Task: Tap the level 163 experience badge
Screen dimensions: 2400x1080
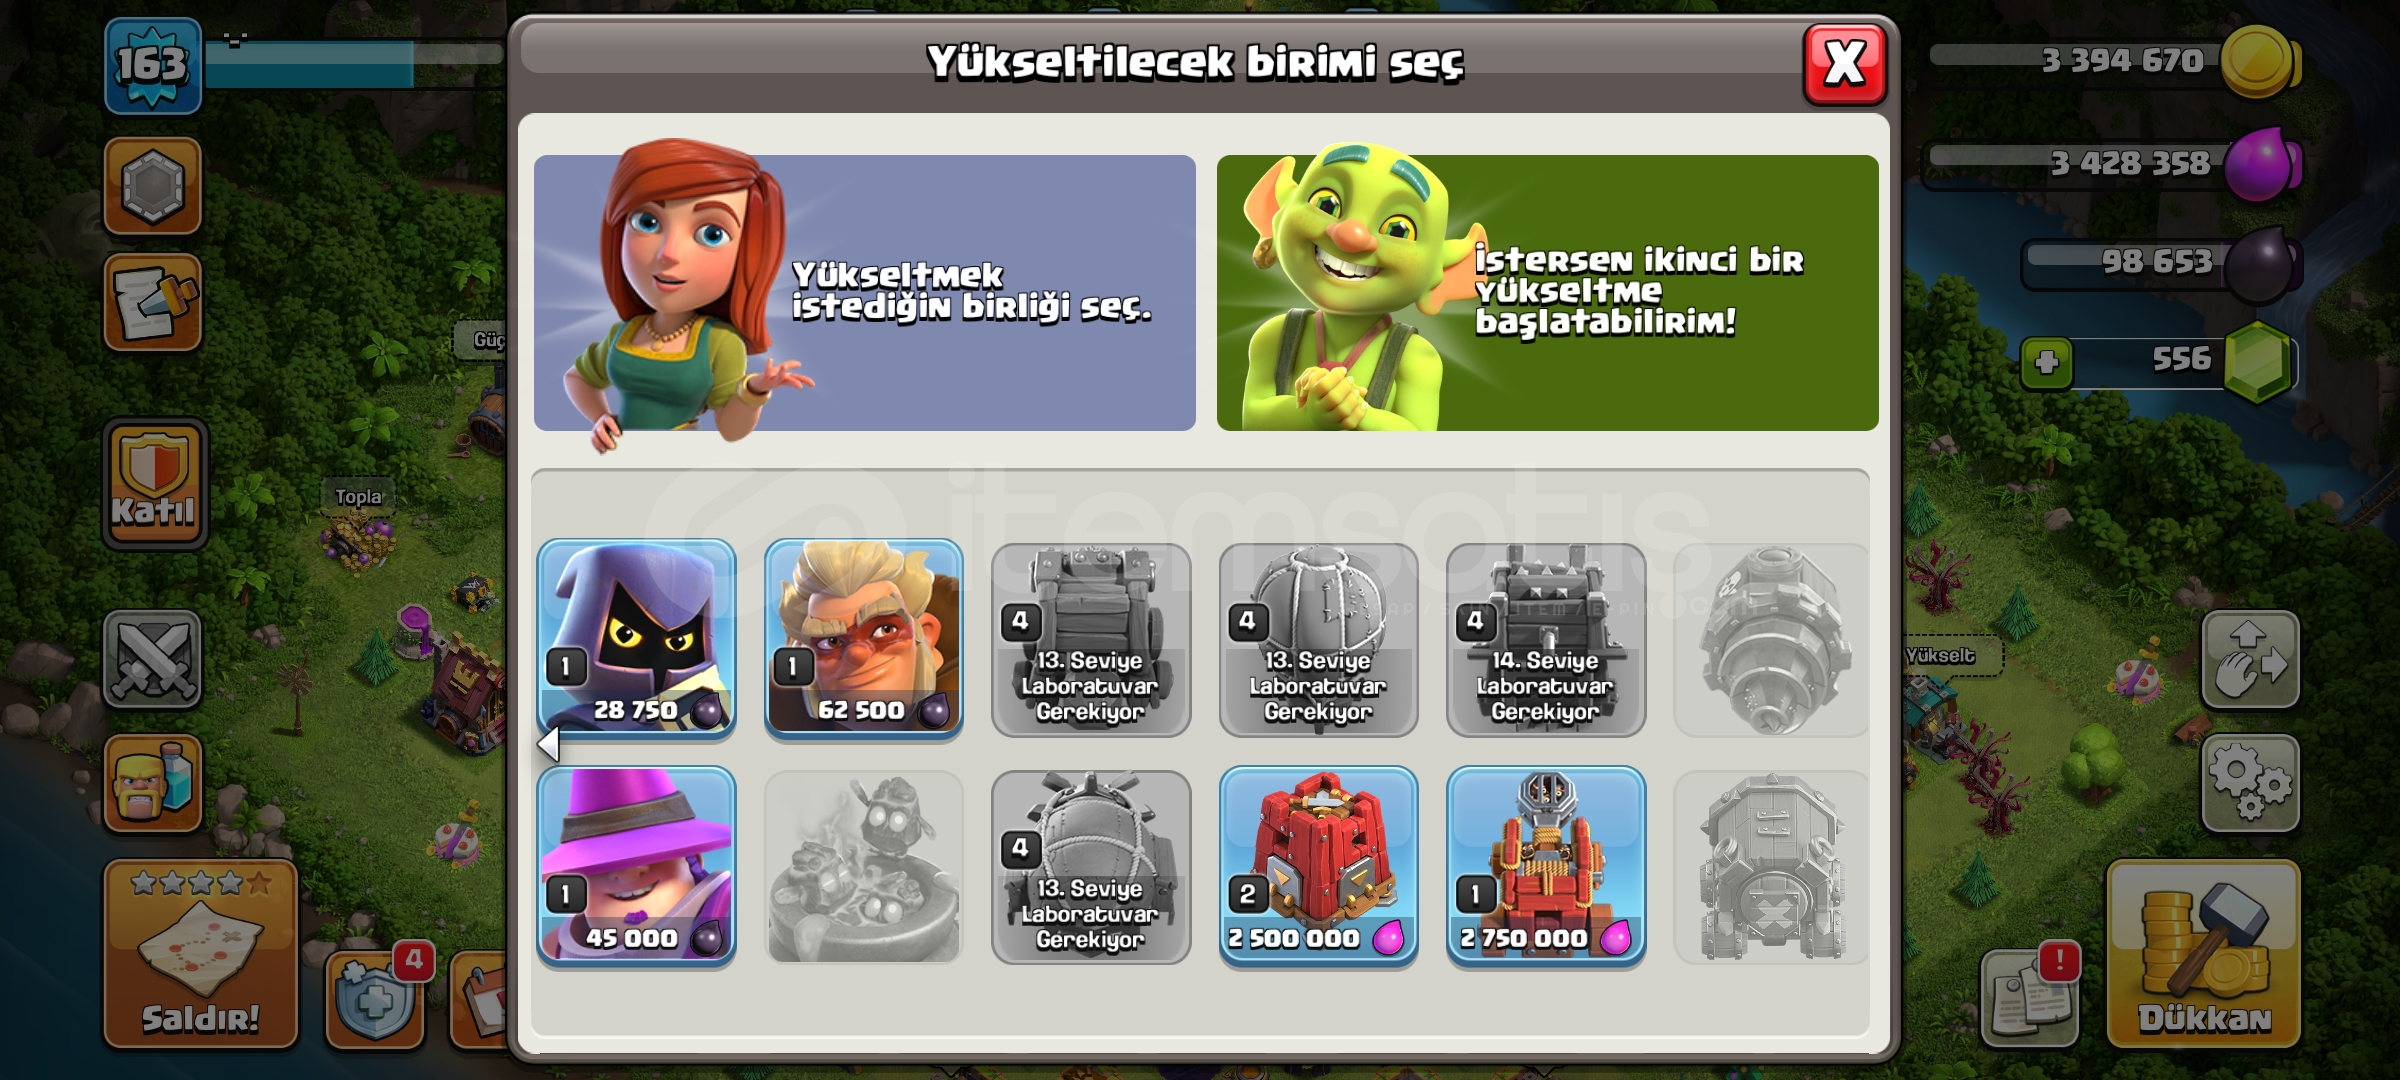Action: click(152, 65)
